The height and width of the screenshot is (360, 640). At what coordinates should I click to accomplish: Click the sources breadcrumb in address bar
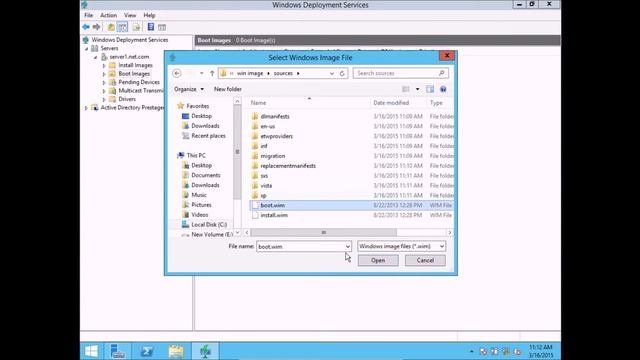[x=283, y=73]
